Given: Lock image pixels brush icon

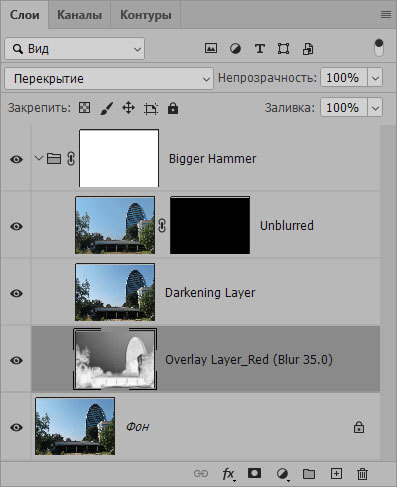Looking at the screenshot, I should click(107, 108).
